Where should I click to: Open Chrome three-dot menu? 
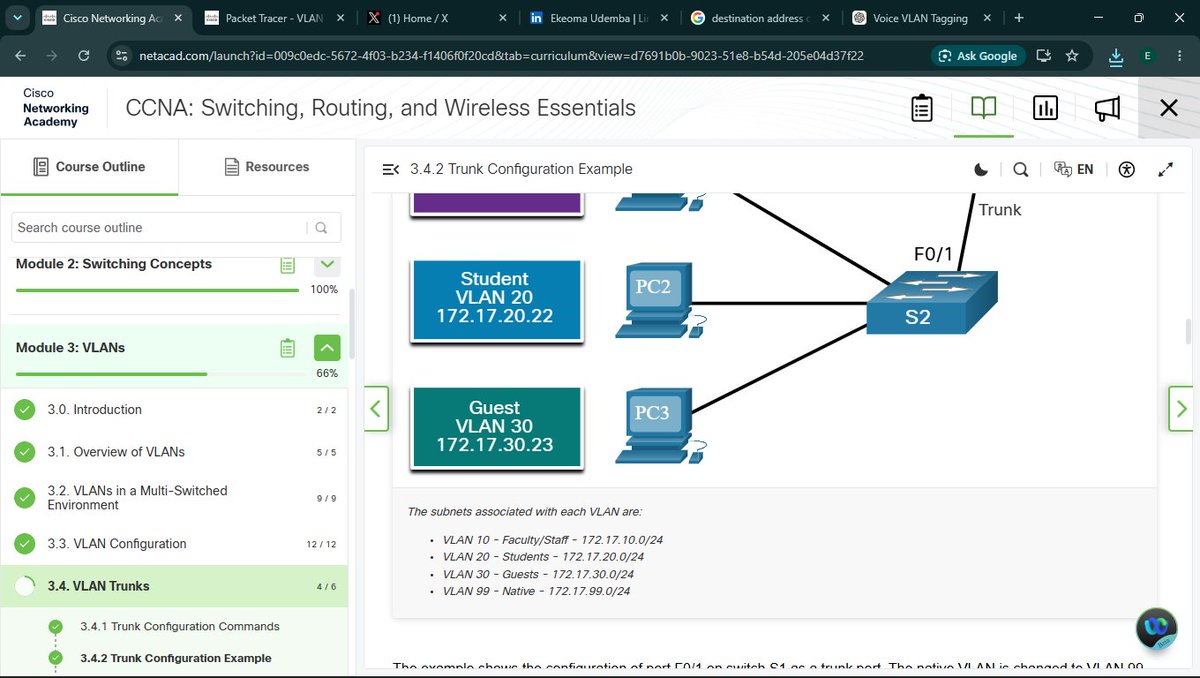click(x=1179, y=56)
